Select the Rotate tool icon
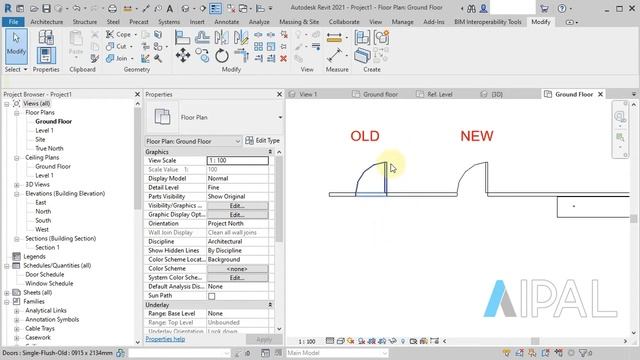 [222, 56]
